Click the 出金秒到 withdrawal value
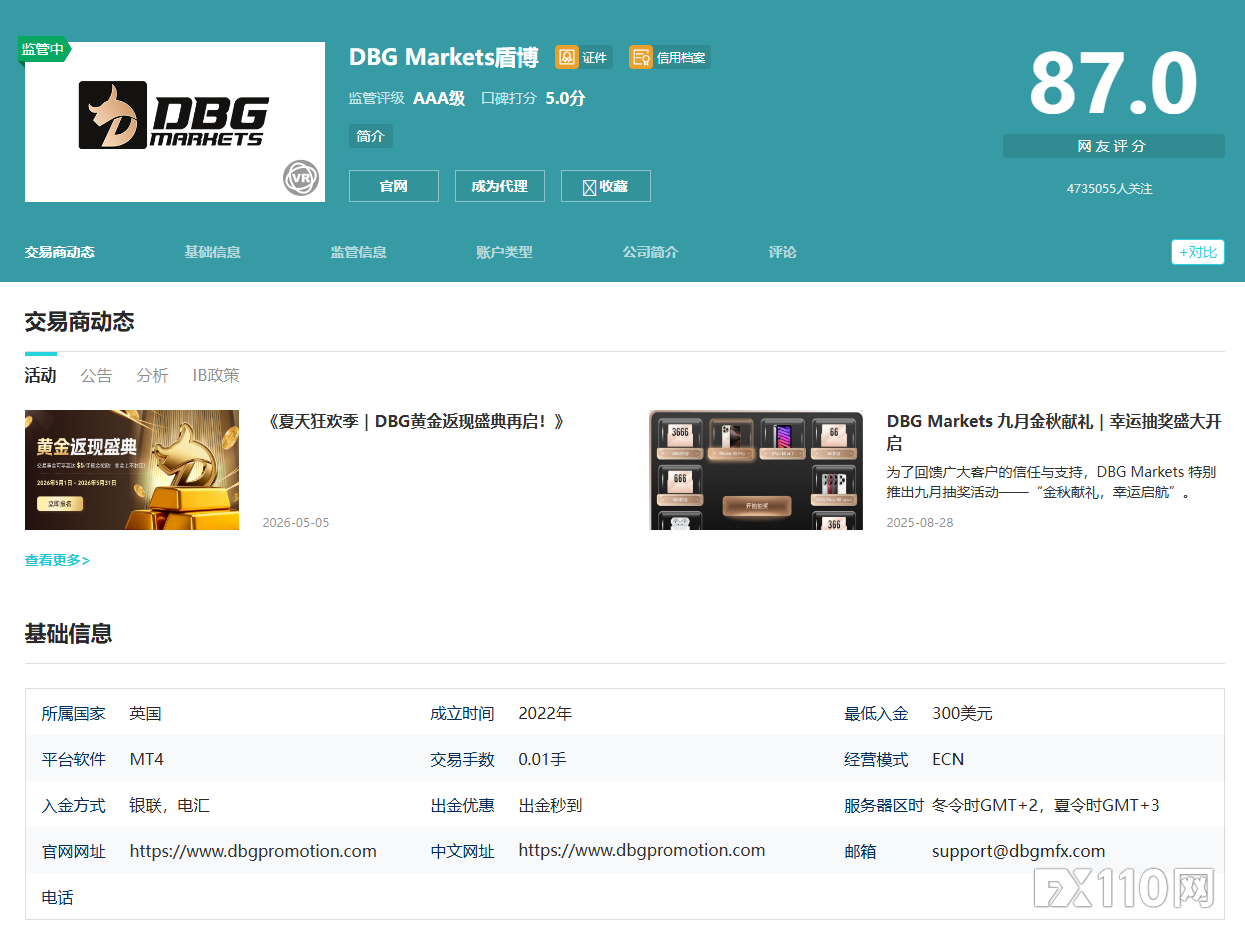Screen dimensions: 1245x932 pyautogui.click(x=551, y=806)
